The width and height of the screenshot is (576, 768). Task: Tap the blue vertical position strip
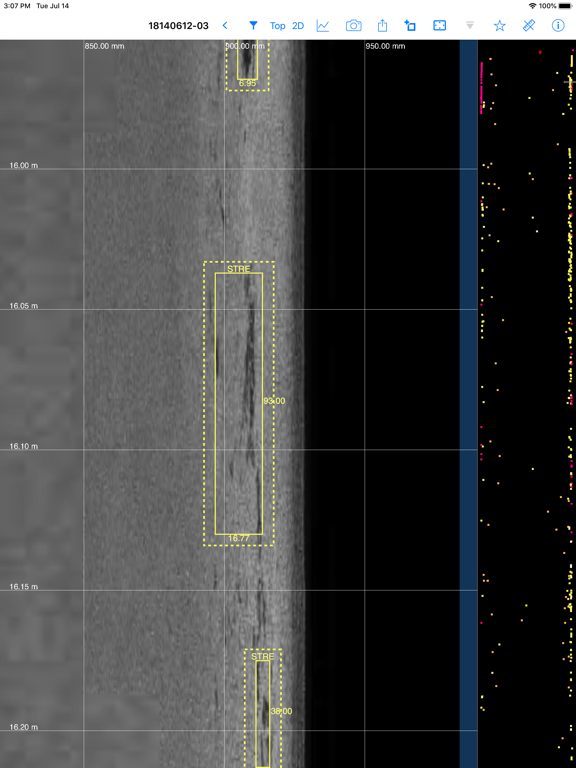click(468, 404)
